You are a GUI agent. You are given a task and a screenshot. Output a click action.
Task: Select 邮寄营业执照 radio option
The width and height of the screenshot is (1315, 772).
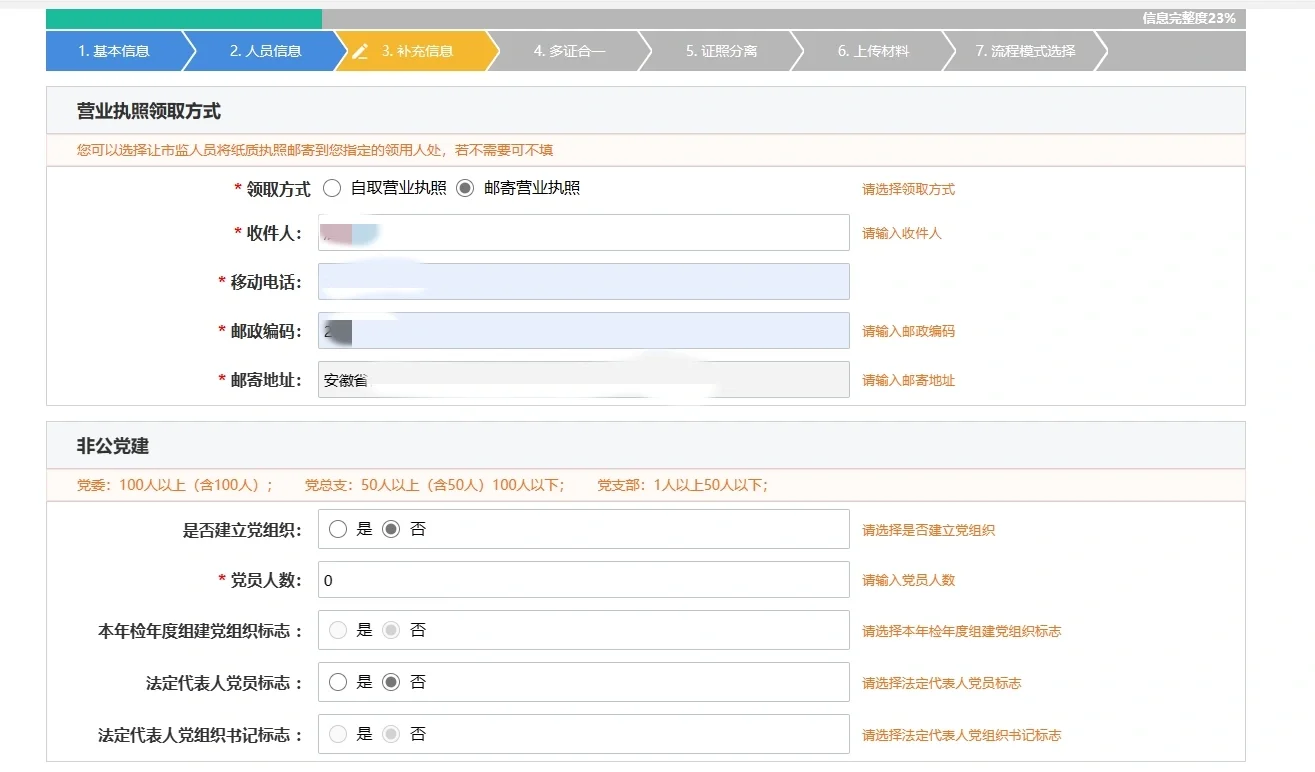(465, 188)
